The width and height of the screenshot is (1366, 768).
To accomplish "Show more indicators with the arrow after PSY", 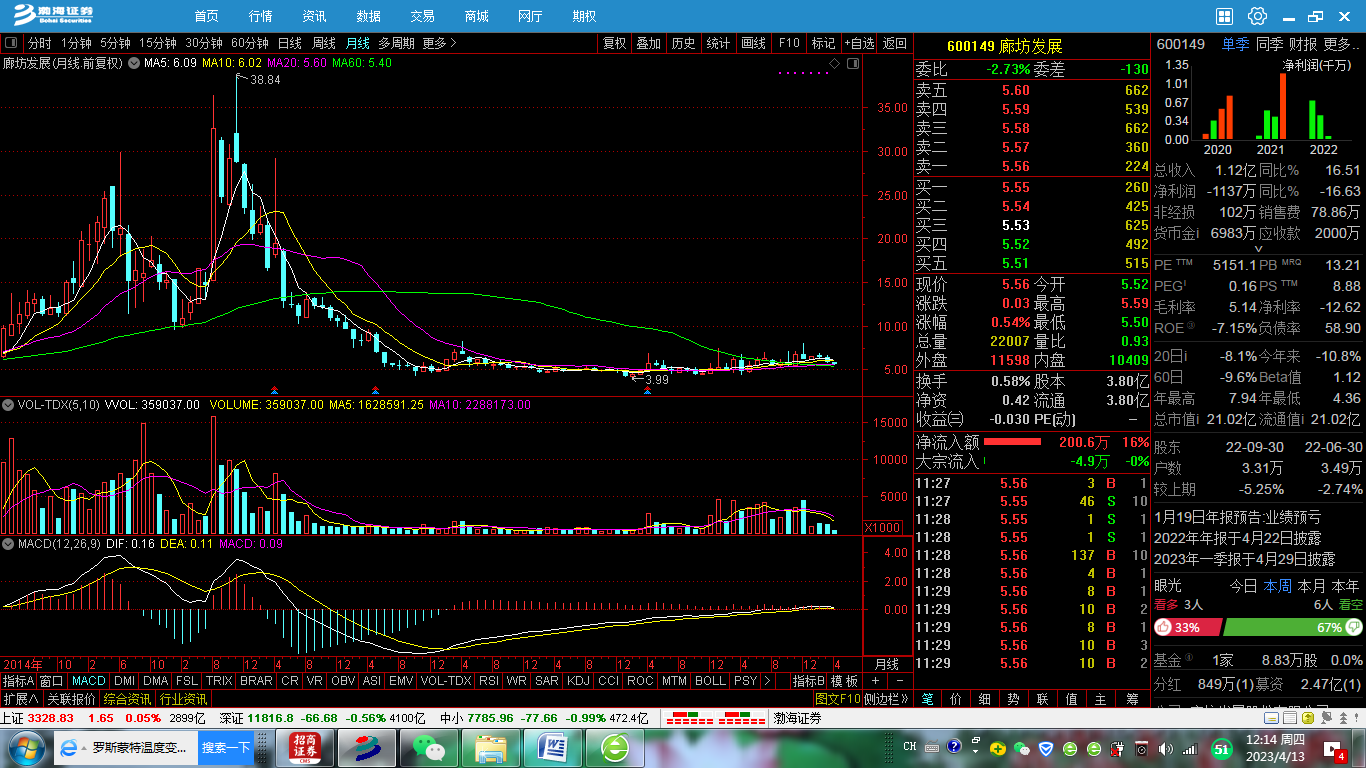I will point(767,681).
